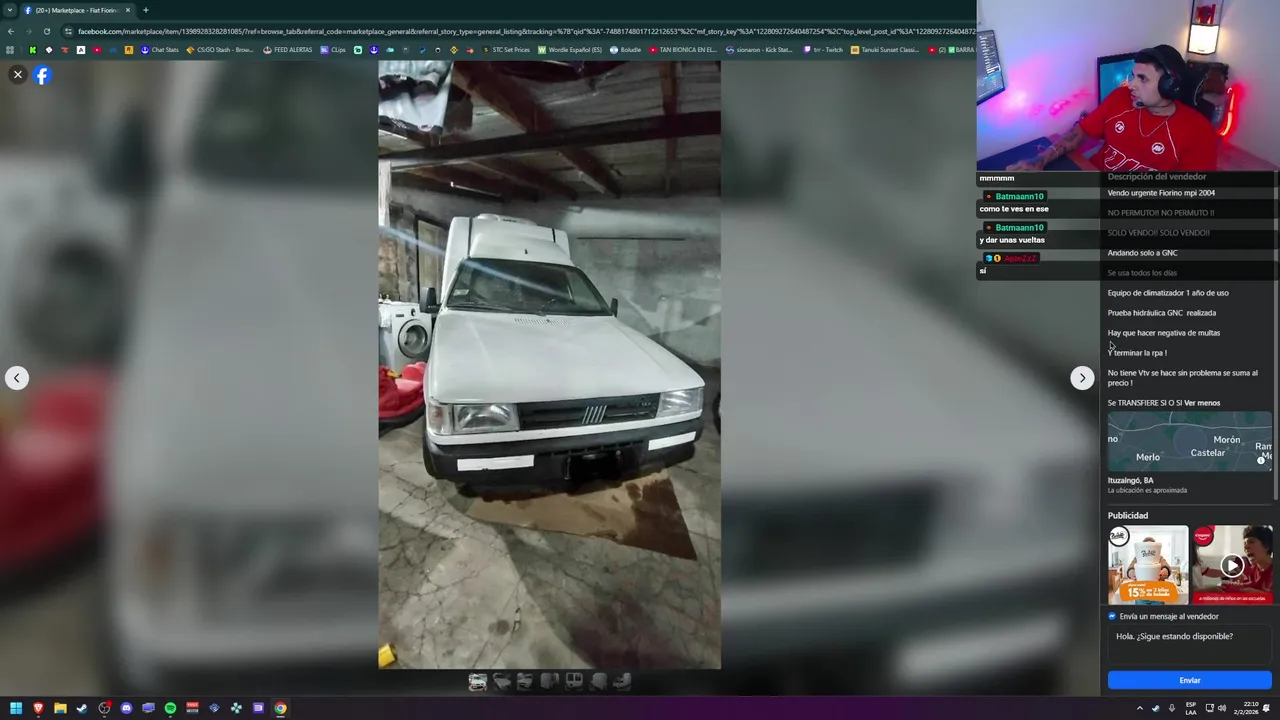Select 'Hay que hacer negativa de multas'
The width and height of the screenshot is (1280, 720).
tap(1164, 333)
